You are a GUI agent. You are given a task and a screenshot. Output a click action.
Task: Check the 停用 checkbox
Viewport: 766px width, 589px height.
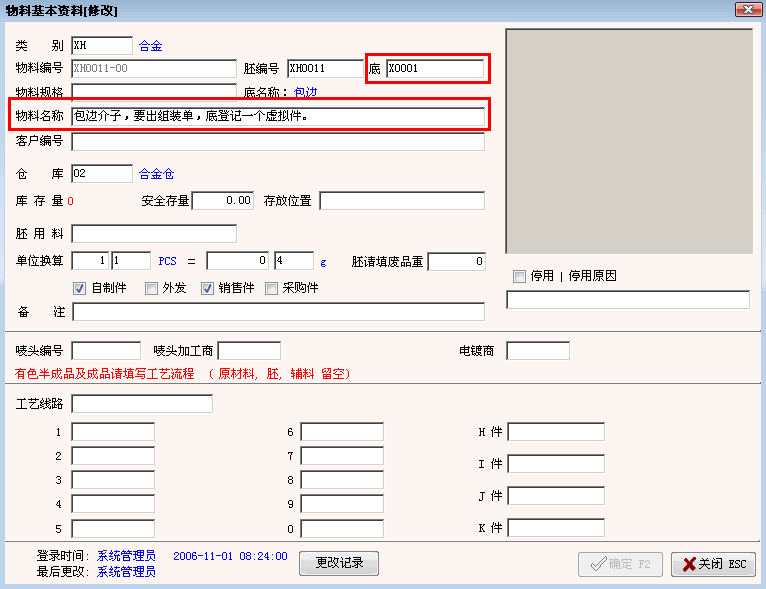point(519,276)
